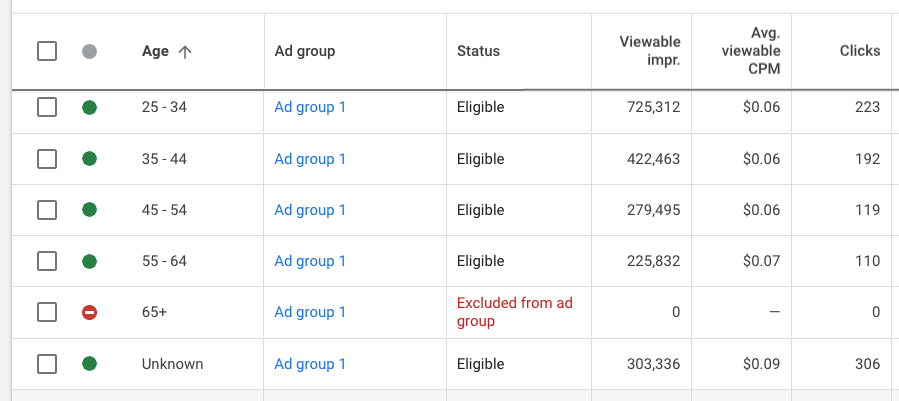Check the box for the 55 - 64 row
The width and height of the screenshot is (899, 401).
point(47,261)
